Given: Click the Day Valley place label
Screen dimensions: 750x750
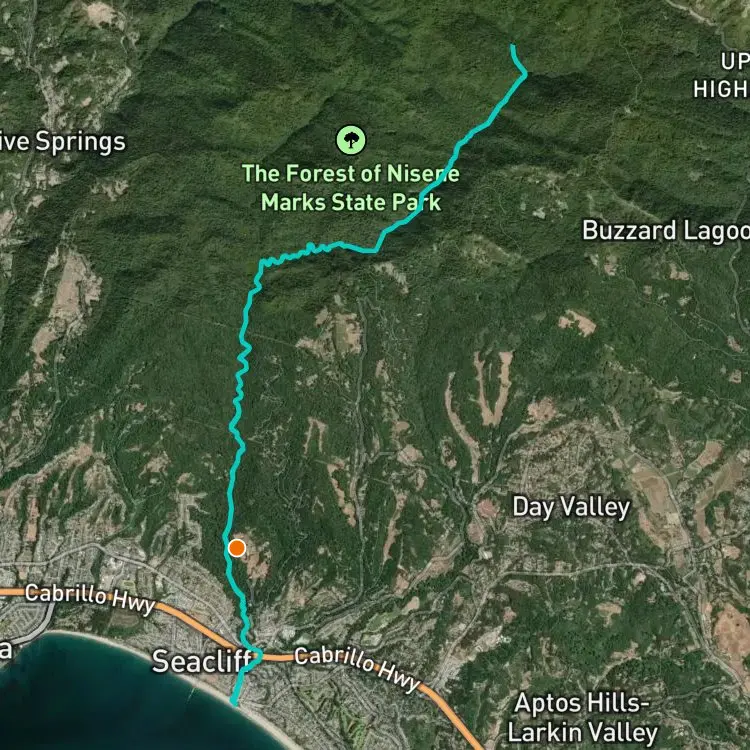Looking at the screenshot, I should pos(571,507).
